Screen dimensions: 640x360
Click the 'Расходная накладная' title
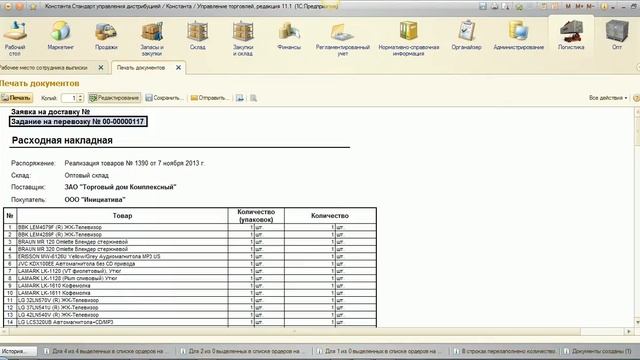(x=62, y=140)
